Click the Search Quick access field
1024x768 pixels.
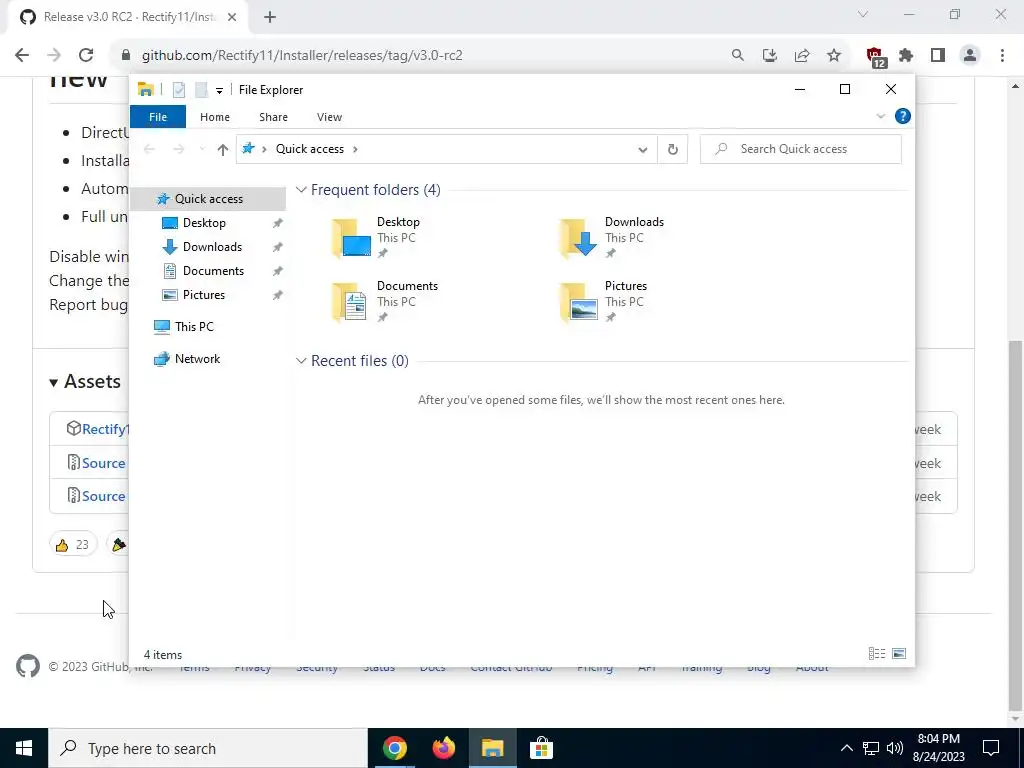pyautogui.click(x=801, y=149)
